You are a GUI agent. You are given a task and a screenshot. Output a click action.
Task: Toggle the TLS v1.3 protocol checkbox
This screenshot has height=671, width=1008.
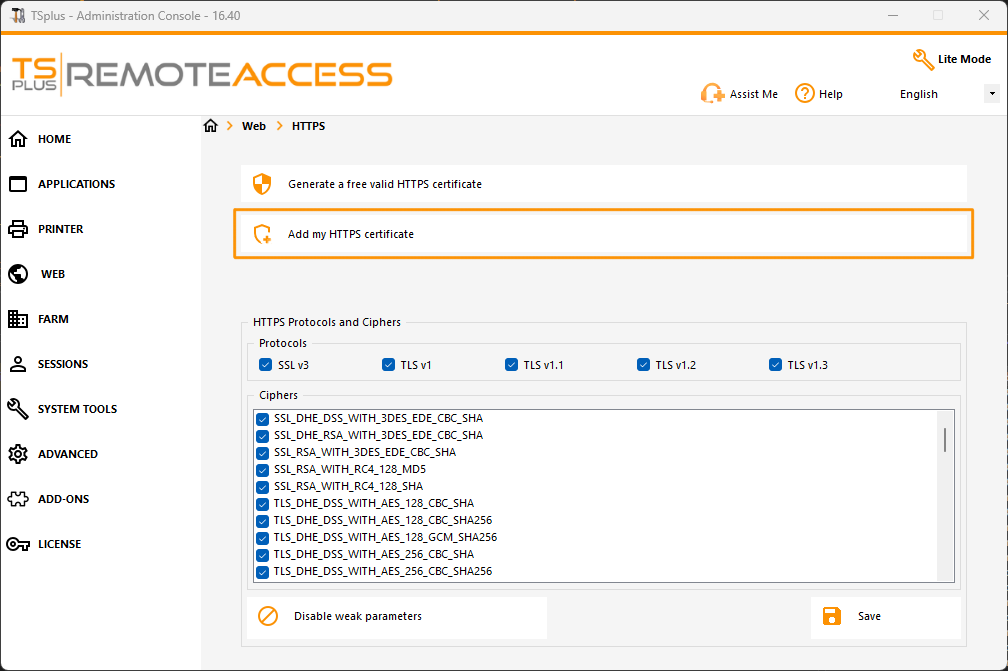(x=775, y=365)
